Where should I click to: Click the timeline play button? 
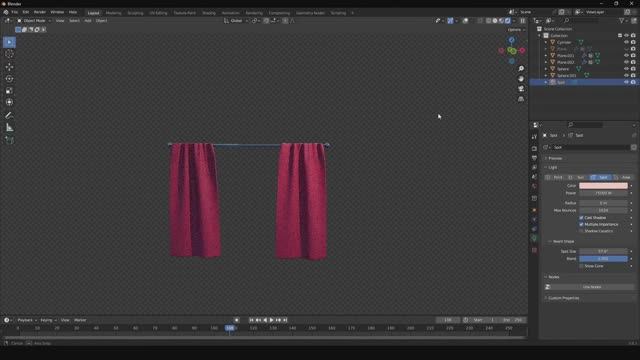pyautogui.click(x=271, y=320)
